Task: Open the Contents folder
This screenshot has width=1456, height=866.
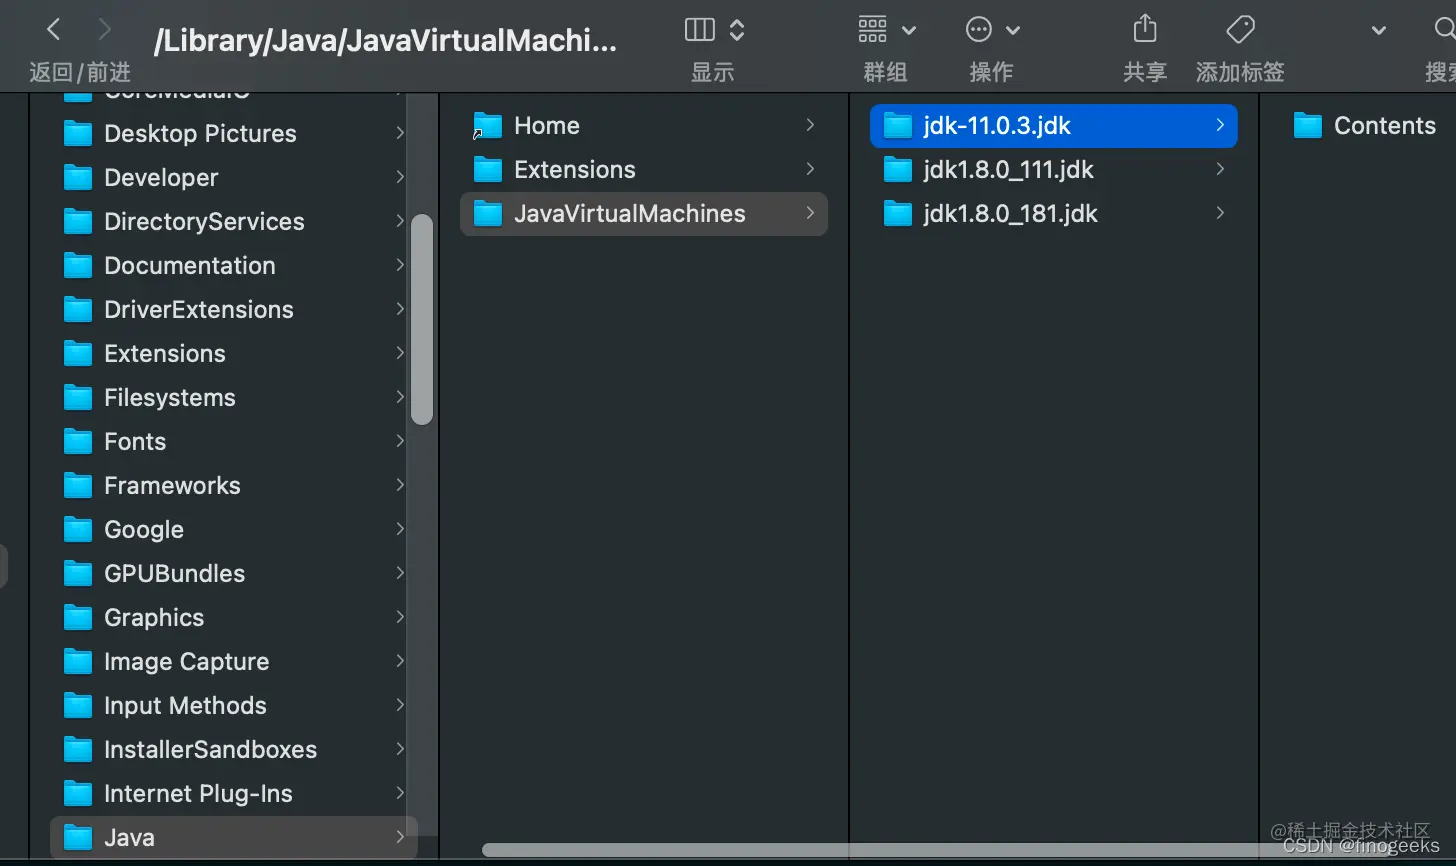Action: coord(1366,125)
